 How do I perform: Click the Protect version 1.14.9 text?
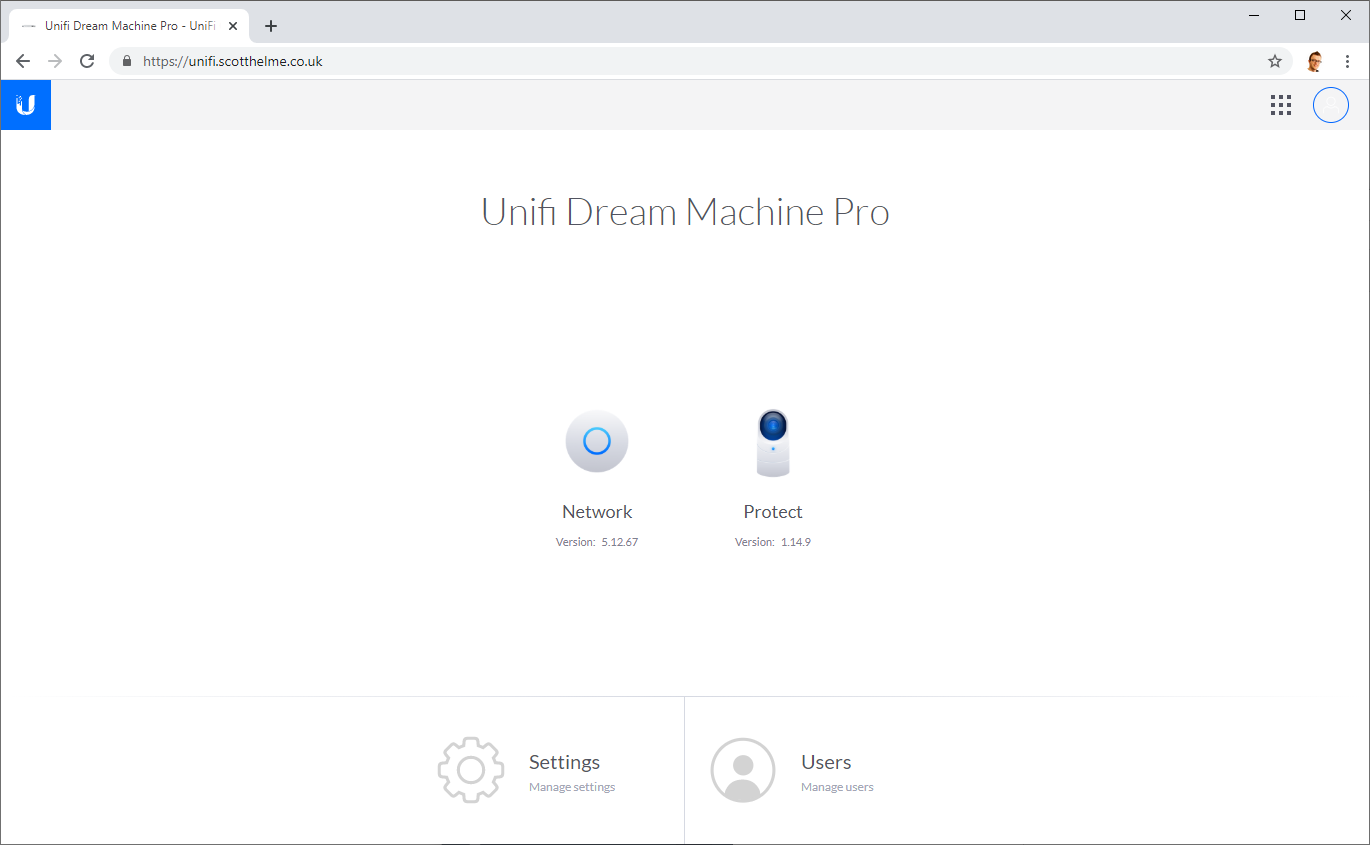(773, 542)
